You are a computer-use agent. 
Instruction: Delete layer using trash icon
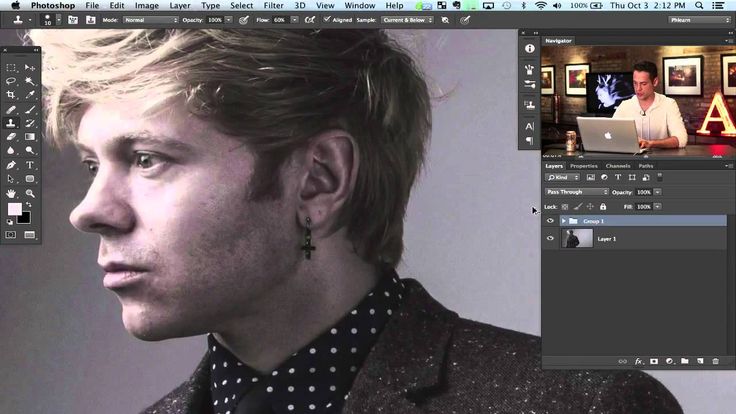(716, 360)
